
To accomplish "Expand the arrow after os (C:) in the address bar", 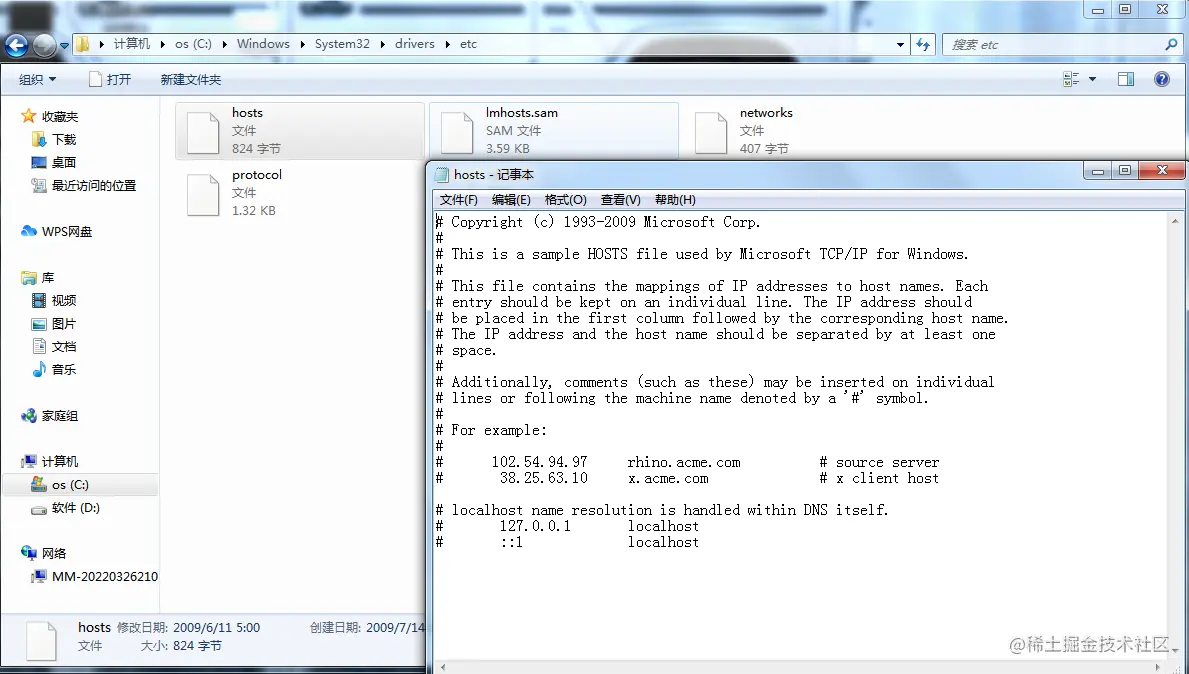I will (224, 44).
